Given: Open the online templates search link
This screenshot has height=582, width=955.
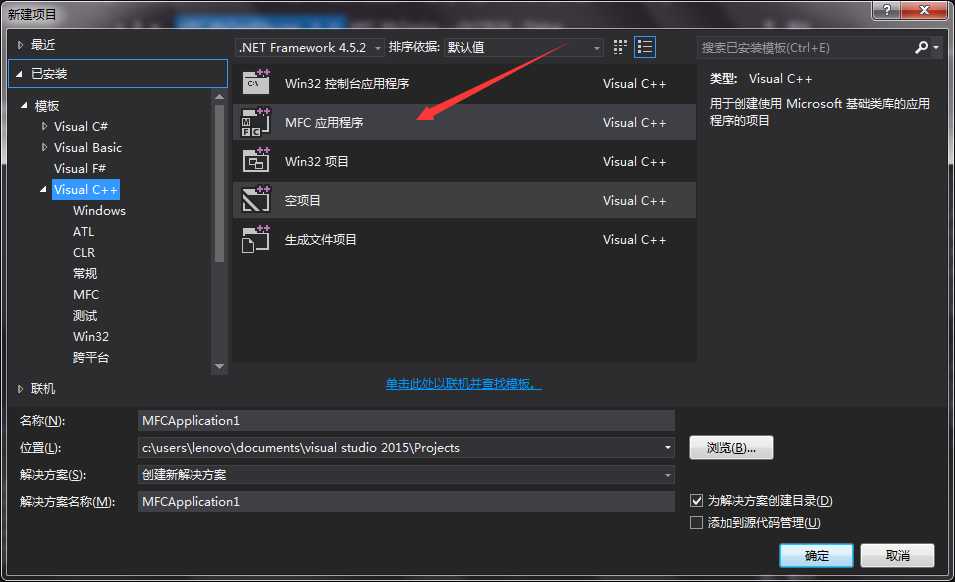Looking at the screenshot, I should click(462, 382).
